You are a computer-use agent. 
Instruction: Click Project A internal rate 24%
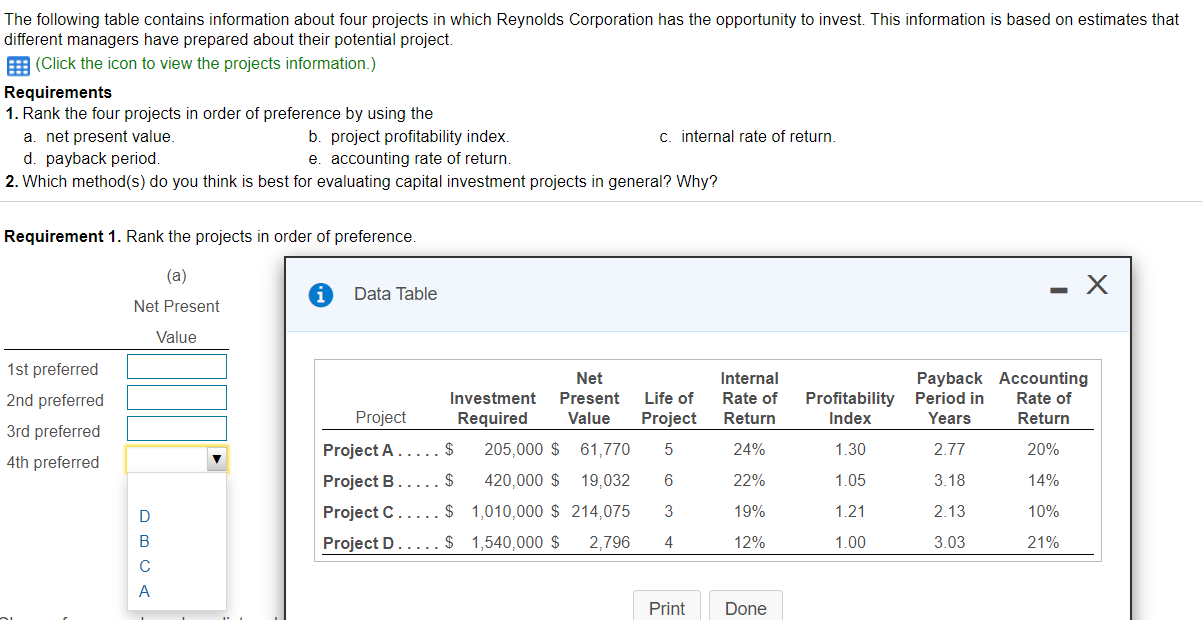click(749, 450)
